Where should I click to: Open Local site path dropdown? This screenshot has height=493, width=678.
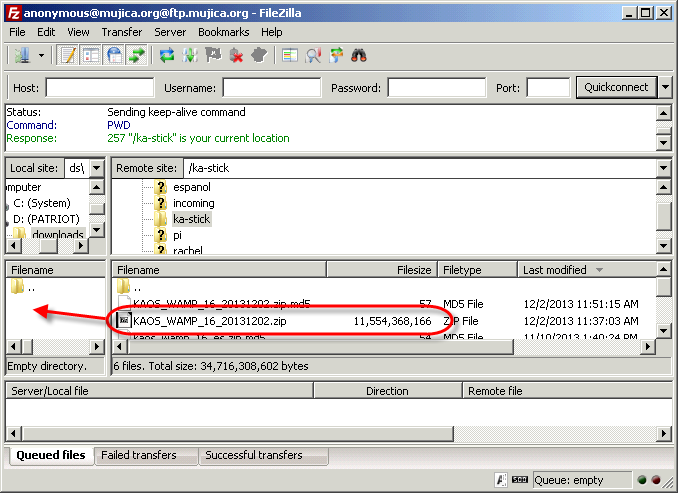click(x=97, y=168)
